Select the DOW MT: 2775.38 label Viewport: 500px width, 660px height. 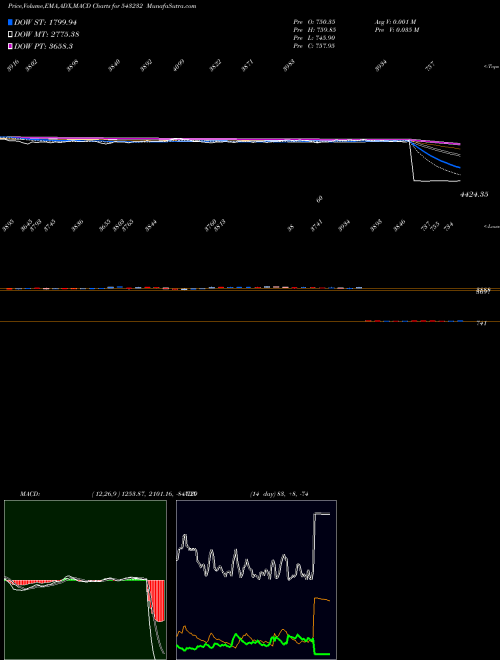pos(47,34)
